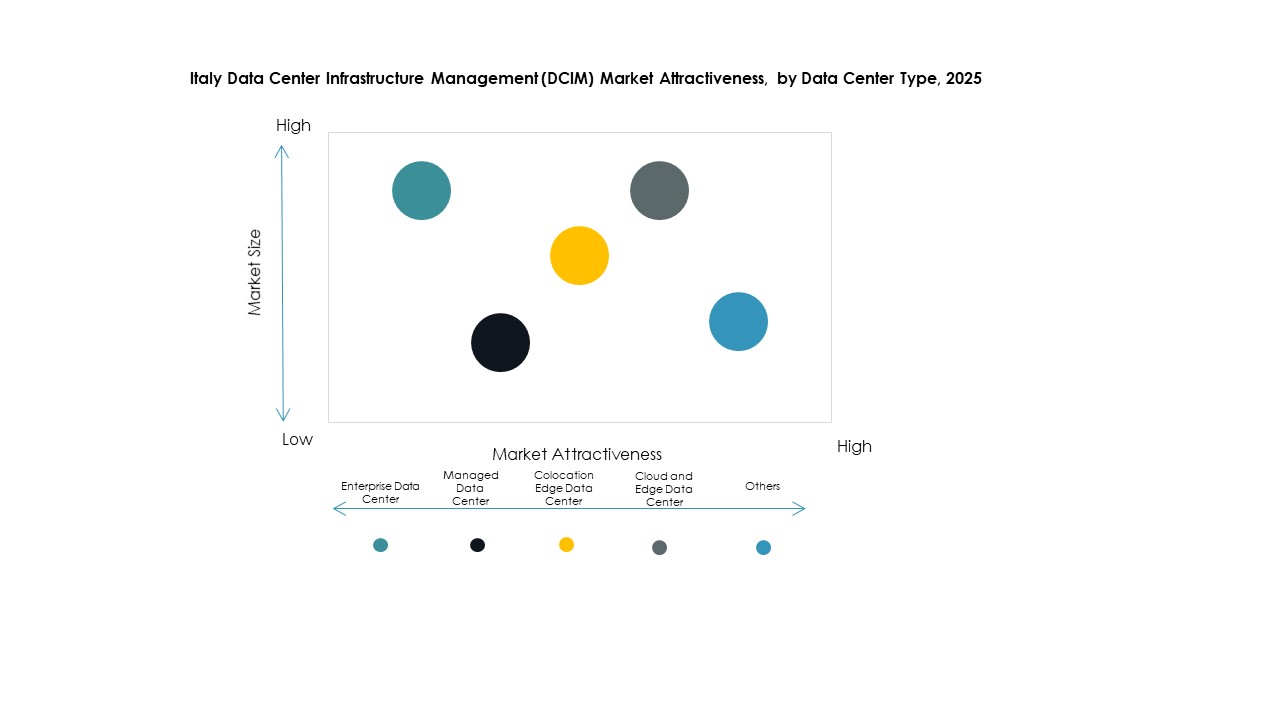1280x720 pixels.
Task: Click the dark Managed Data Center bubble
Action: pyautogui.click(x=500, y=342)
